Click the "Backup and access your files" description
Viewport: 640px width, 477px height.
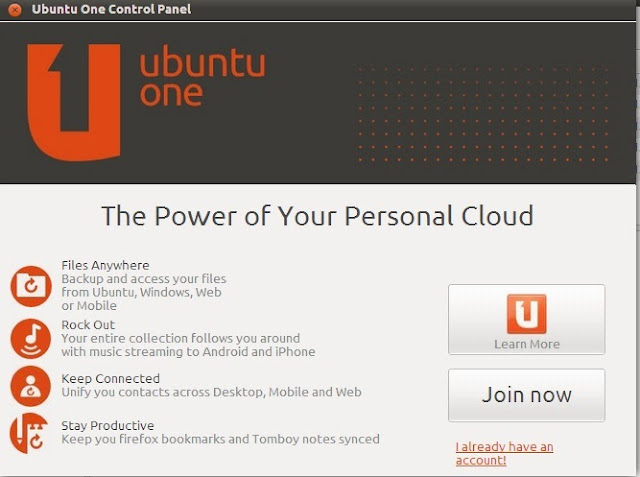[144, 279]
